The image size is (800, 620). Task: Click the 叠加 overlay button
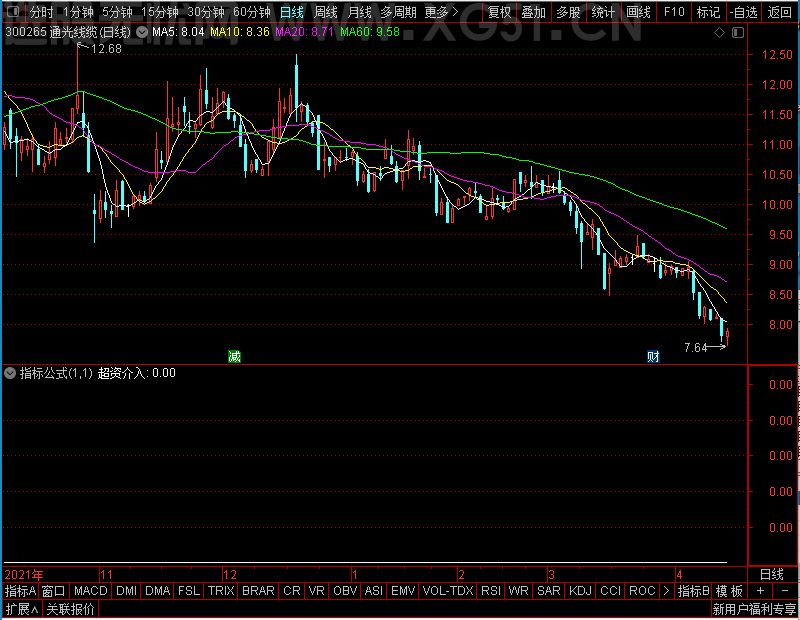click(x=534, y=12)
